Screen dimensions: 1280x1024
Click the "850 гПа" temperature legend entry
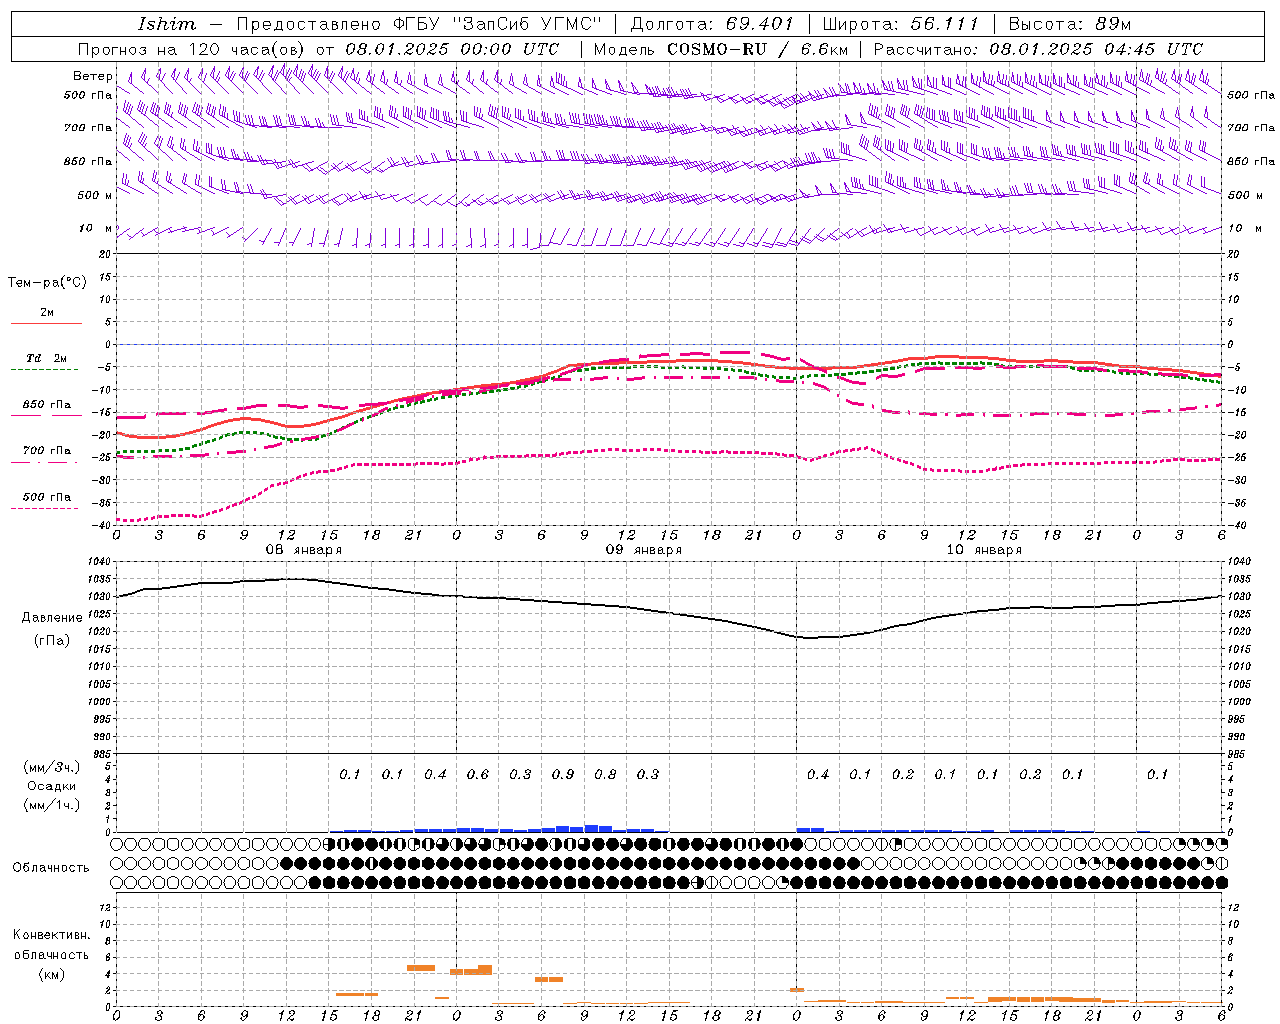coord(46,405)
